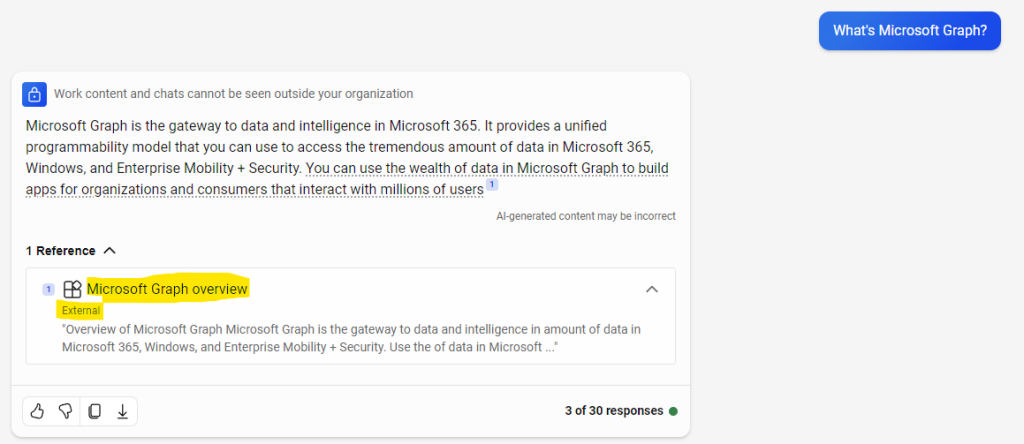Click the app icon beside Microsoft Graph overview
This screenshot has width=1024, height=444.
click(72, 289)
